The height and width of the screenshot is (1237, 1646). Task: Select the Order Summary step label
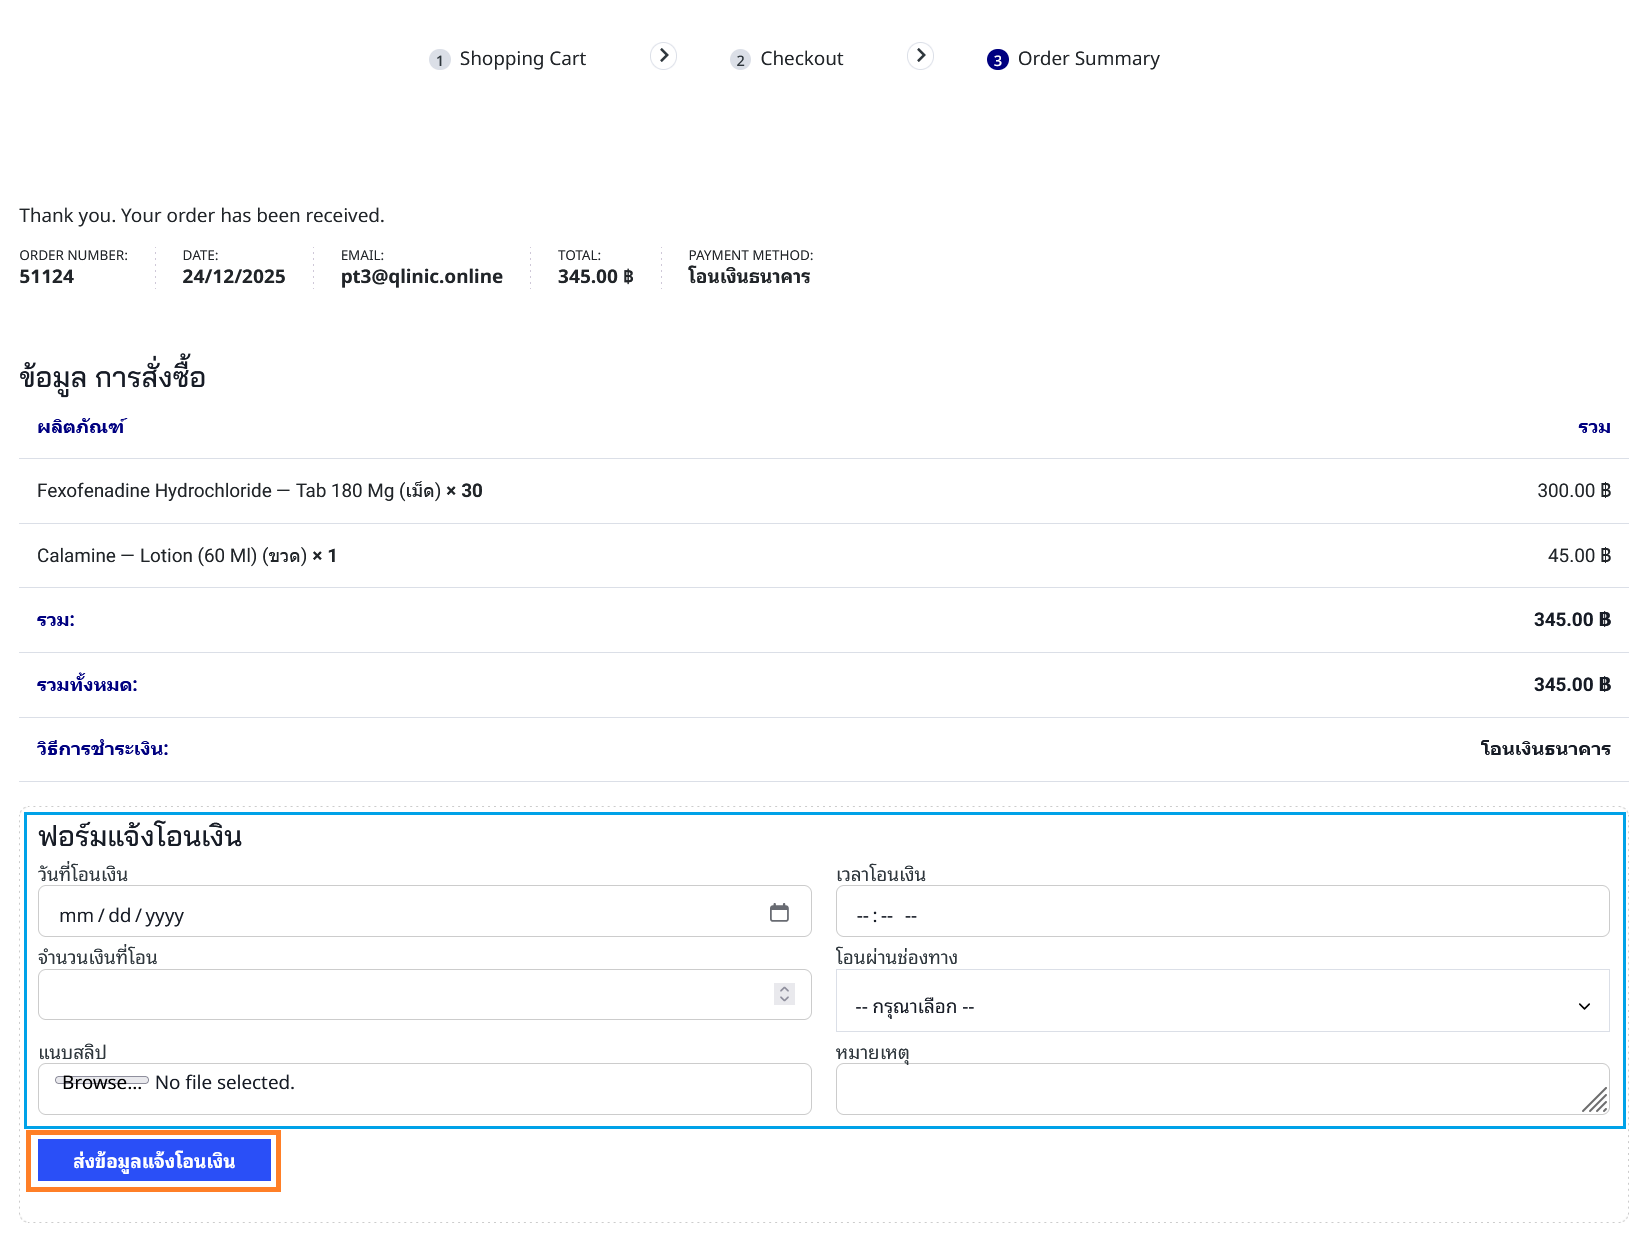[x=1088, y=59]
